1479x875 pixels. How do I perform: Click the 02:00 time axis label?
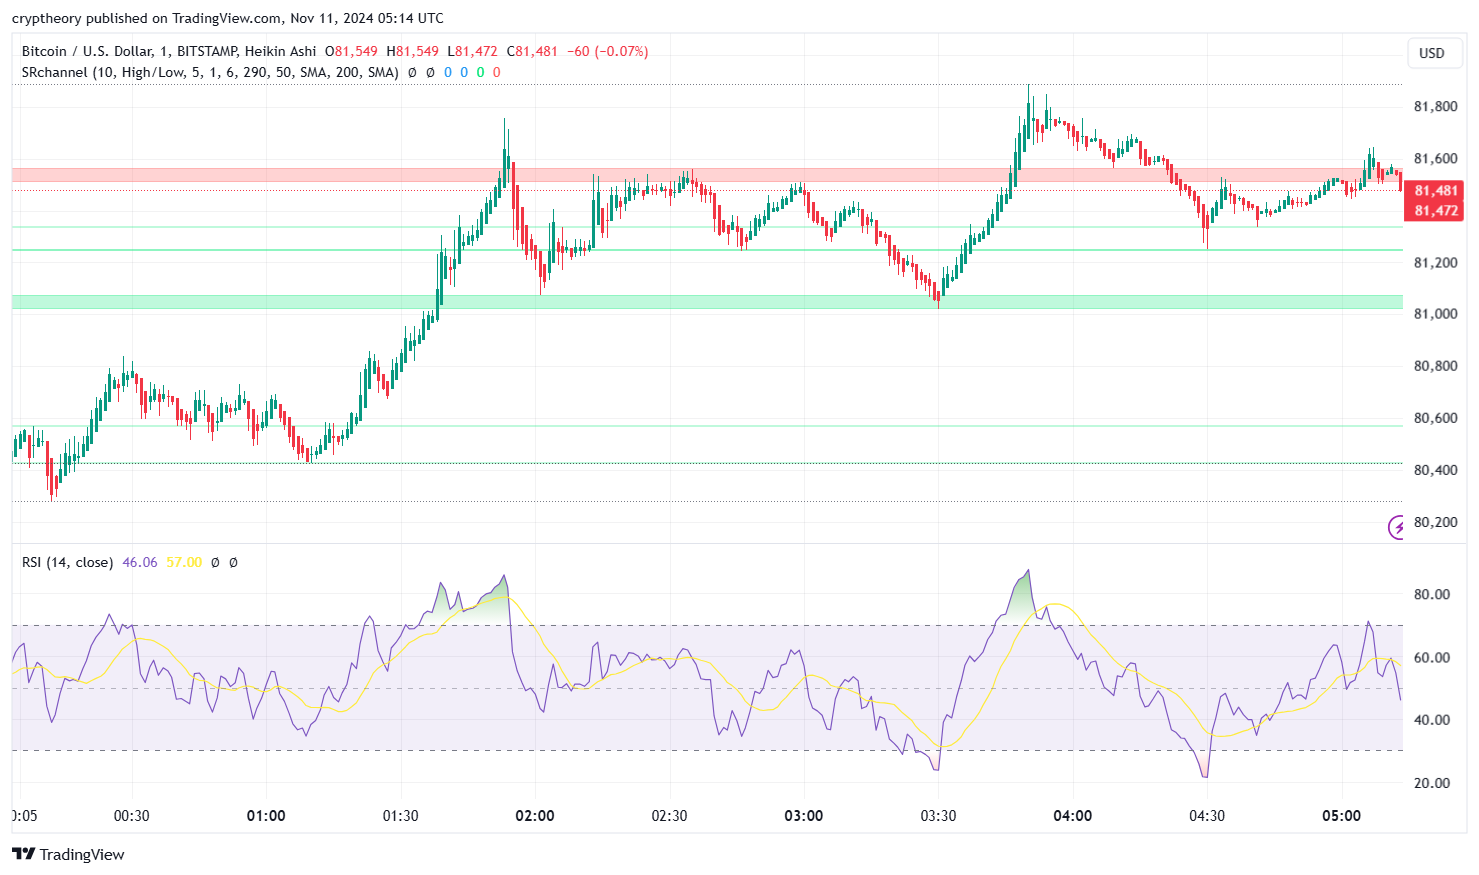535,816
